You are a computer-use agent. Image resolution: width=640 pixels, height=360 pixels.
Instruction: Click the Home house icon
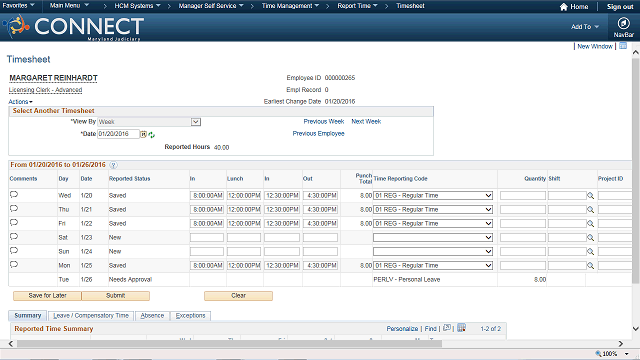[x=564, y=7]
